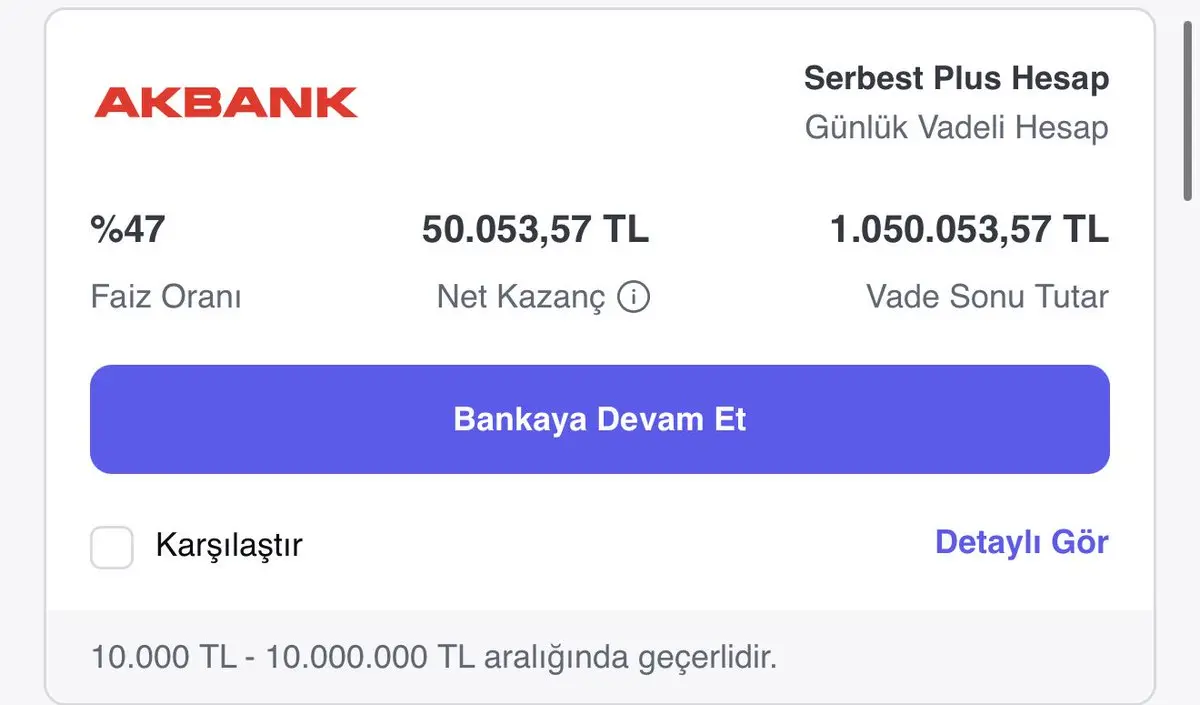Click the Net Kazanç info icon
Image resolution: width=1200 pixels, height=705 pixels.
click(x=634, y=297)
